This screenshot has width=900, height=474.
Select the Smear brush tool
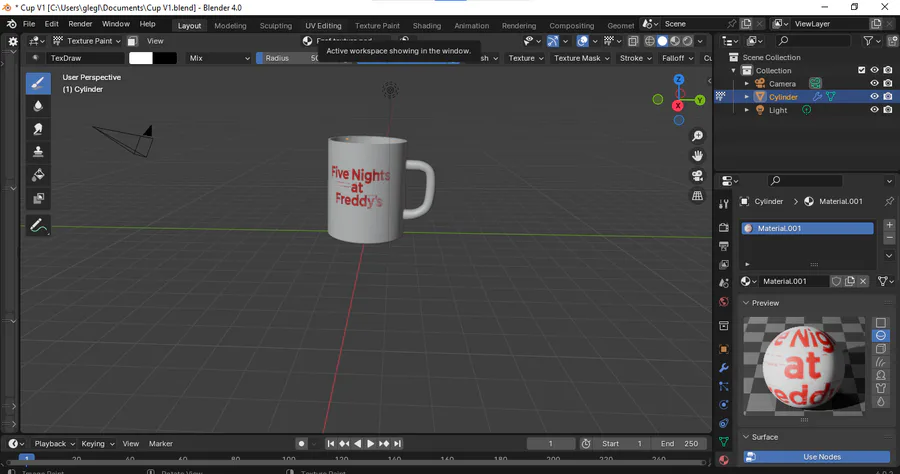pos(38,129)
